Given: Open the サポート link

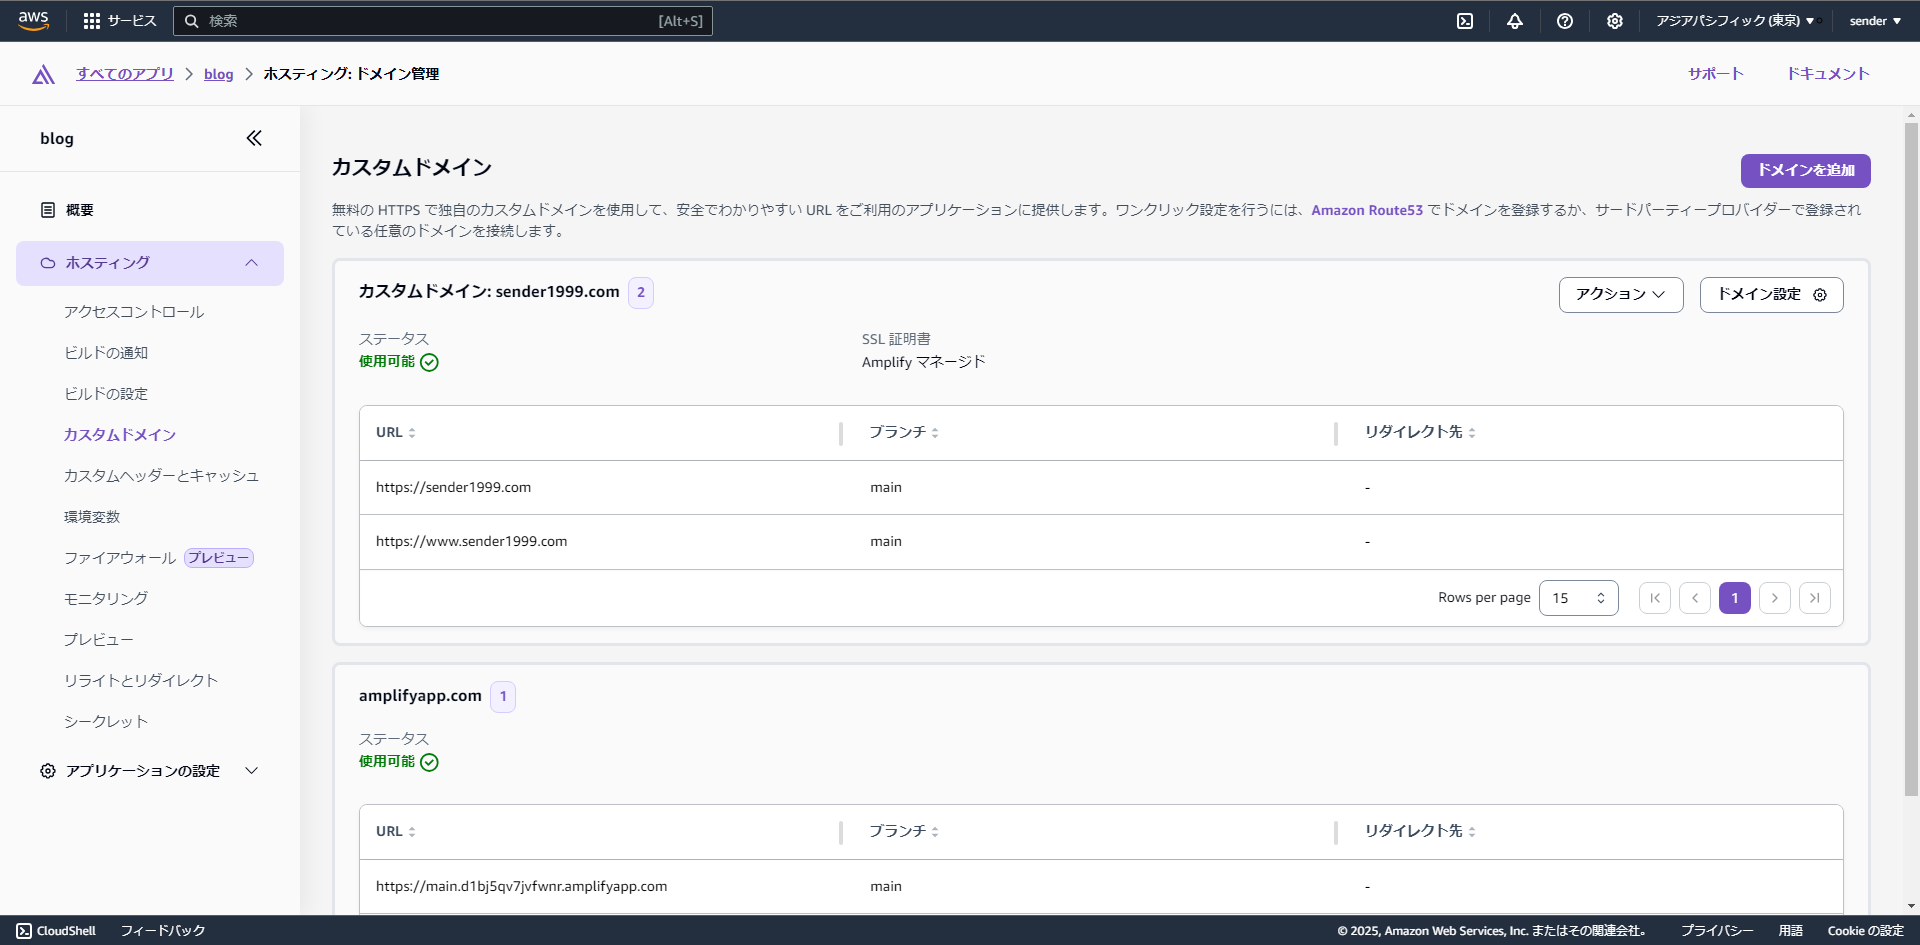Looking at the screenshot, I should point(1716,74).
